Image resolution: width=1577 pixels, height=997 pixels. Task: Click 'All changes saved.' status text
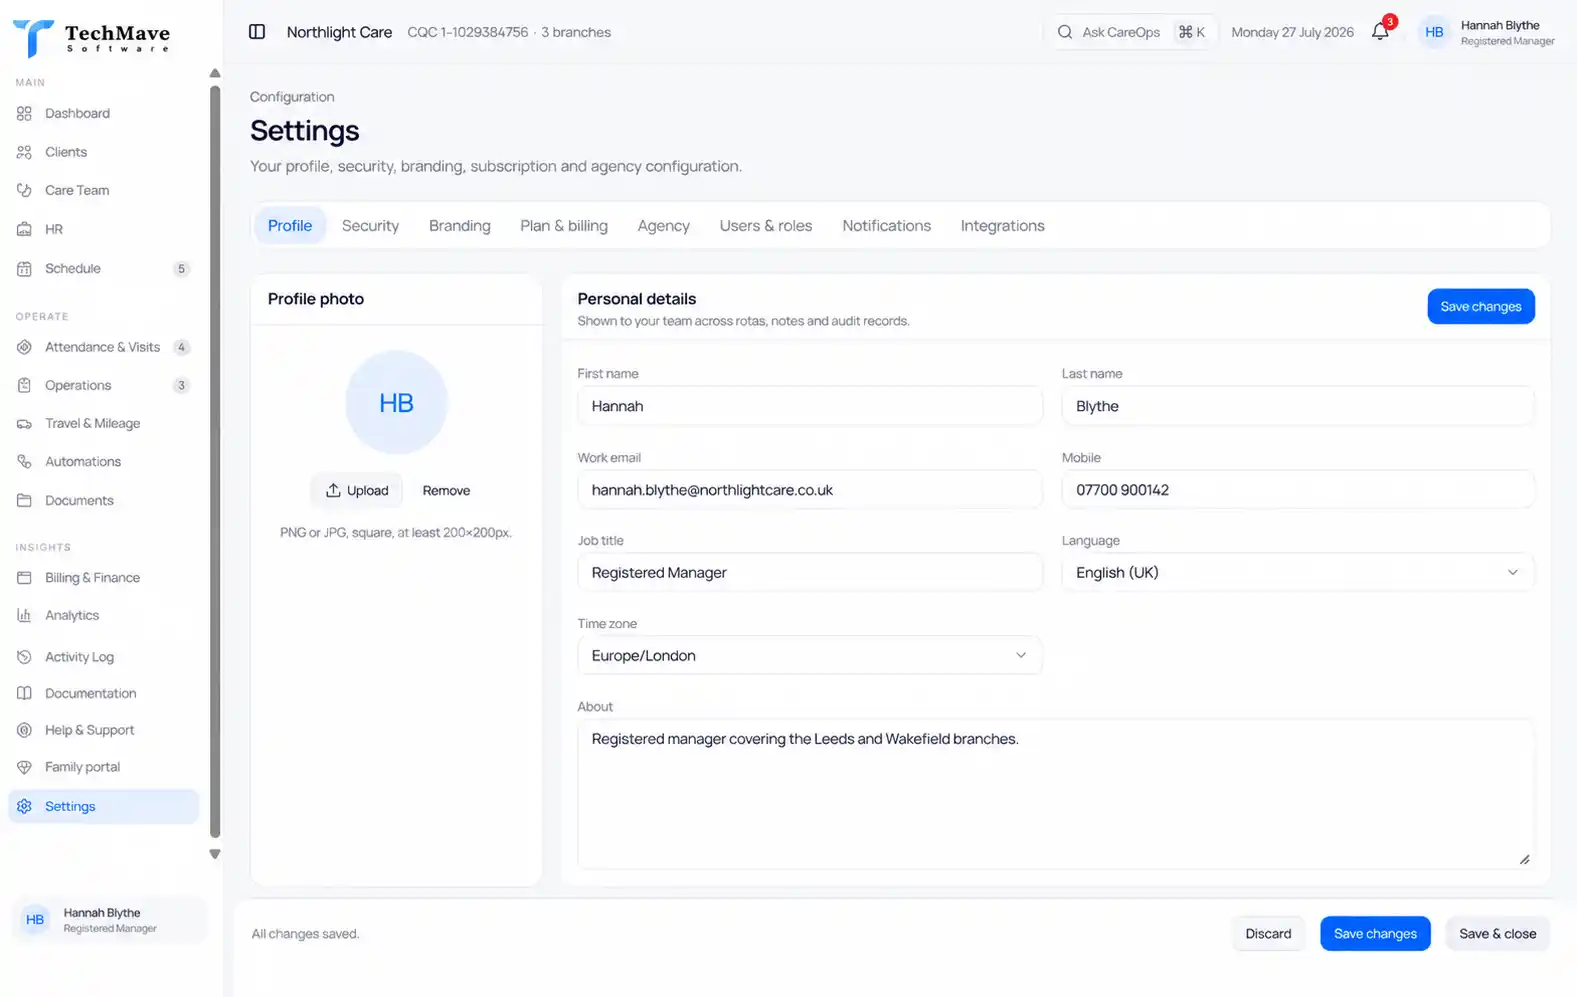305,934
